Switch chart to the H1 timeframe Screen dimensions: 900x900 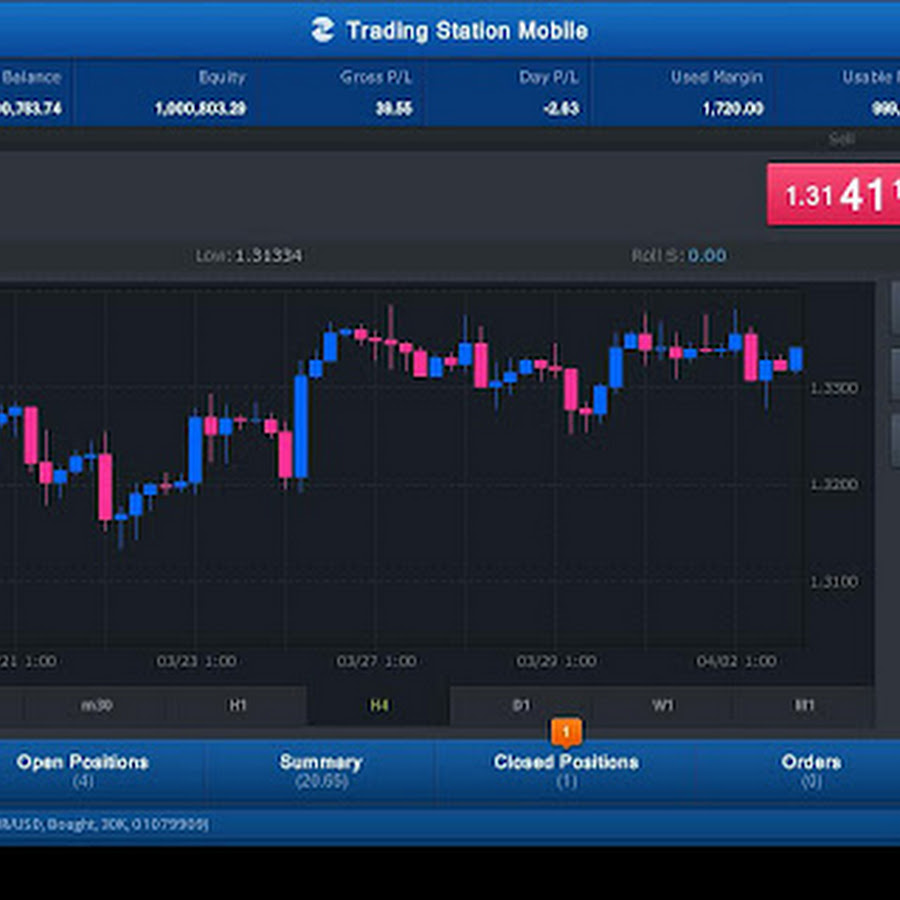tap(237, 705)
